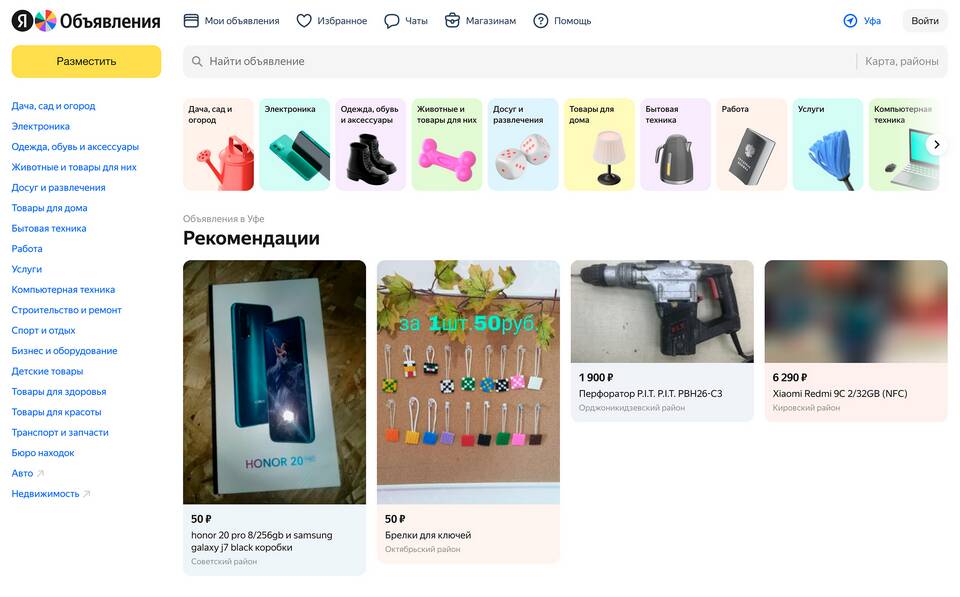Open the Карта, районы selector in the search bar
Viewport: 960px width, 597px height.
[901, 61]
